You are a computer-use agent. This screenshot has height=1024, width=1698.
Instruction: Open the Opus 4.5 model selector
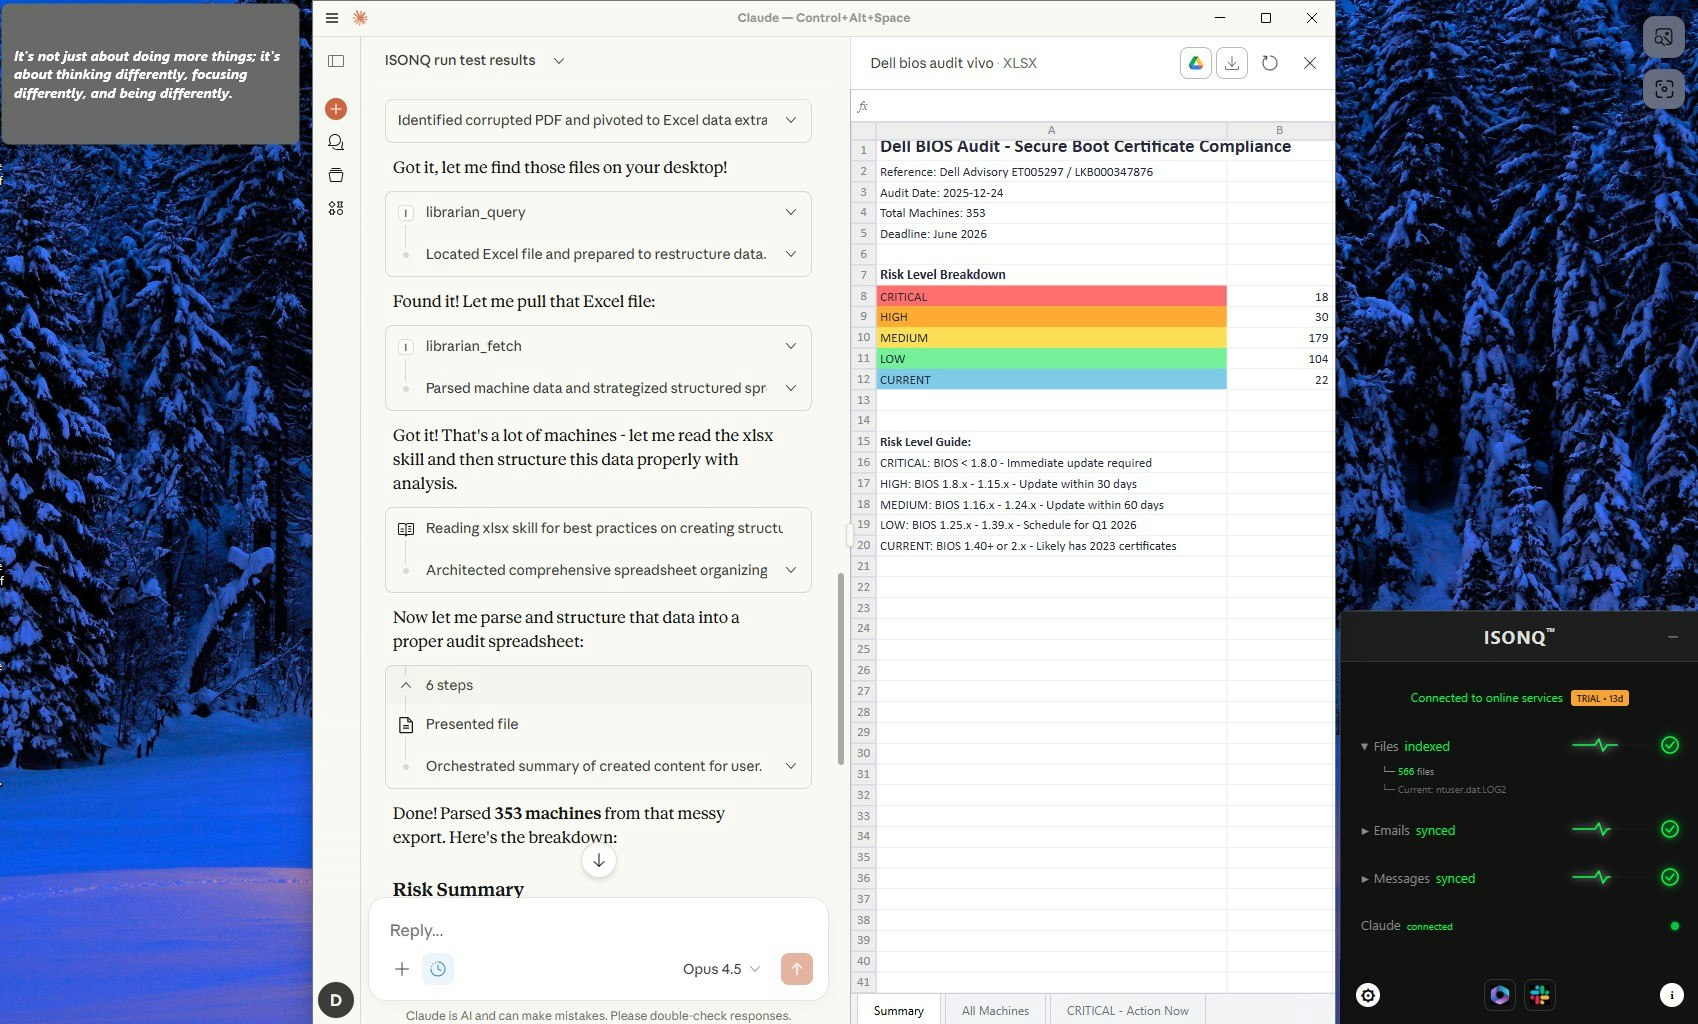[x=721, y=969]
